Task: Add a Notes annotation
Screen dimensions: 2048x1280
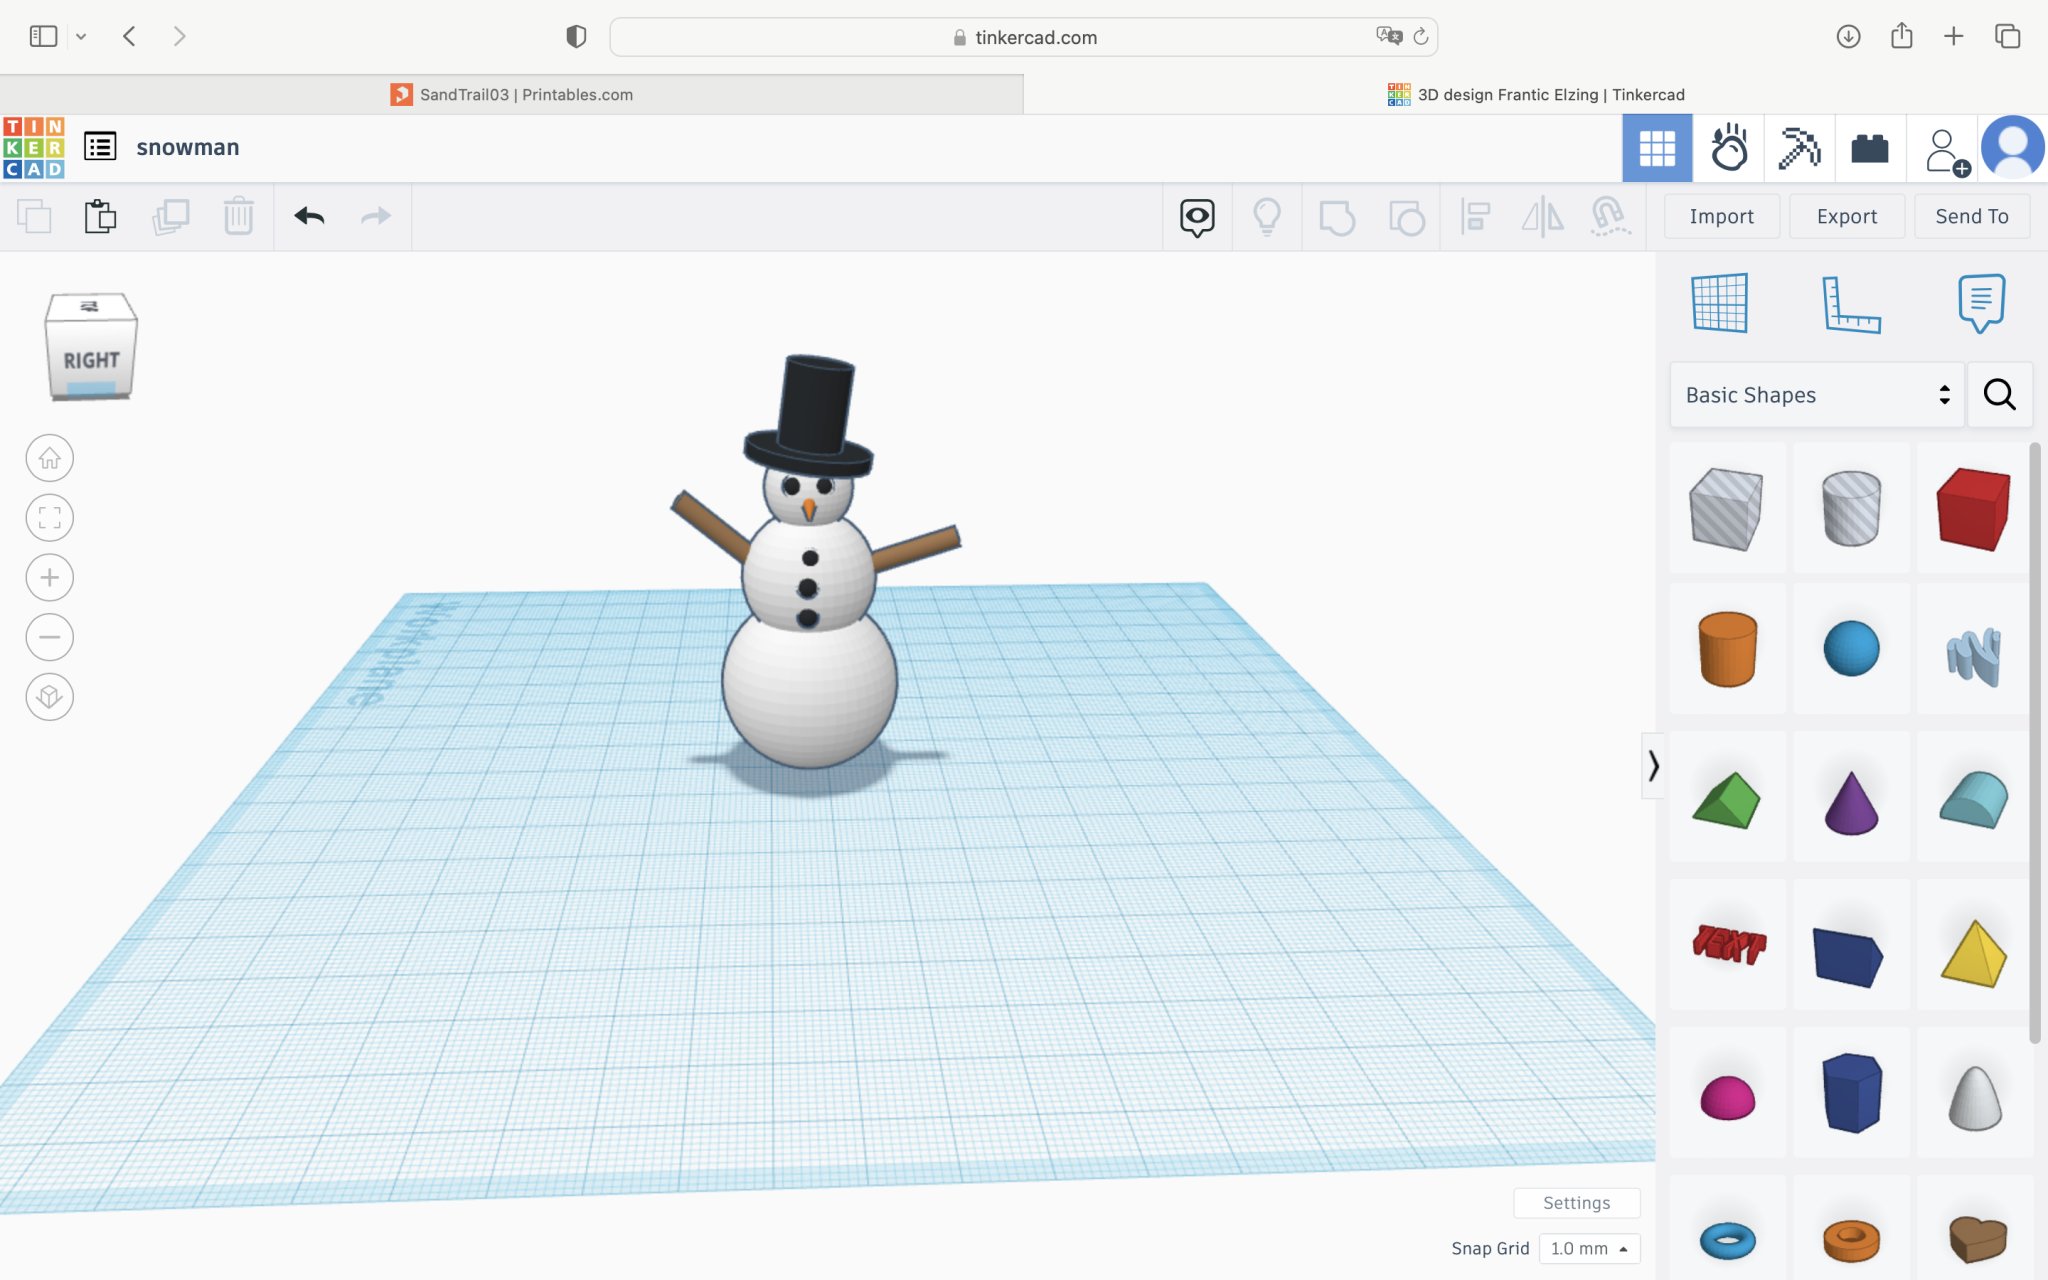Action: pyautogui.click(x=1982, y=304)
